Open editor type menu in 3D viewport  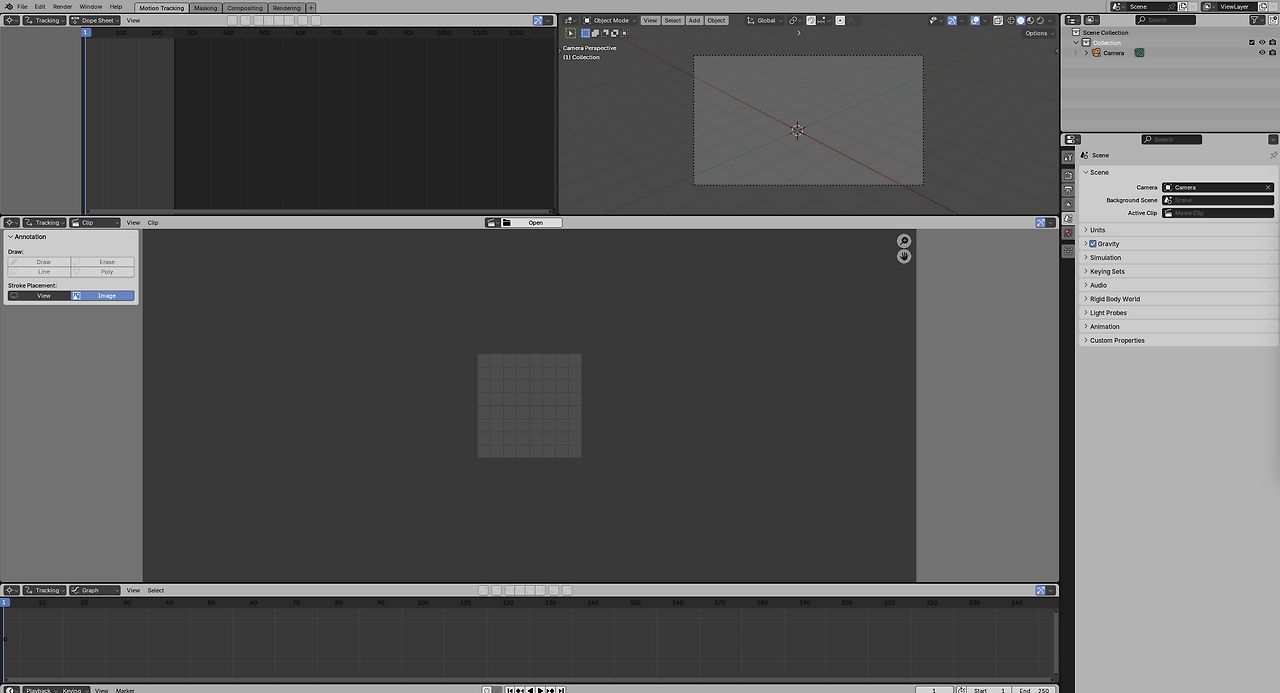[570, 20]
